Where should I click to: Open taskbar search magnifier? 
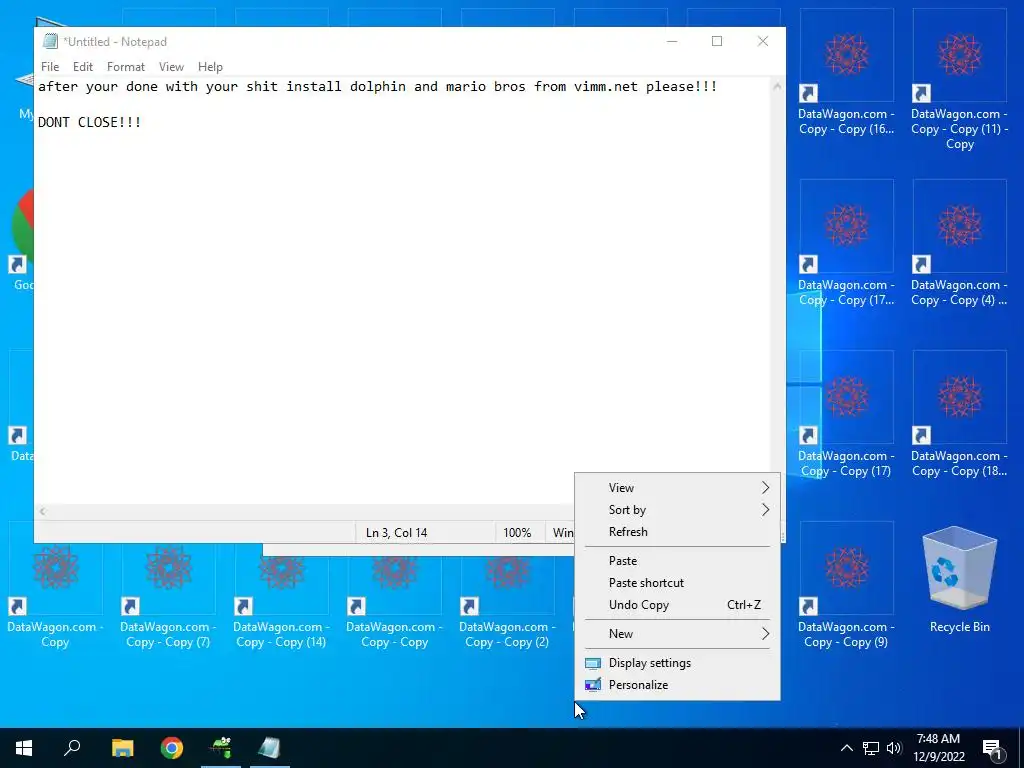pos(72,748)
